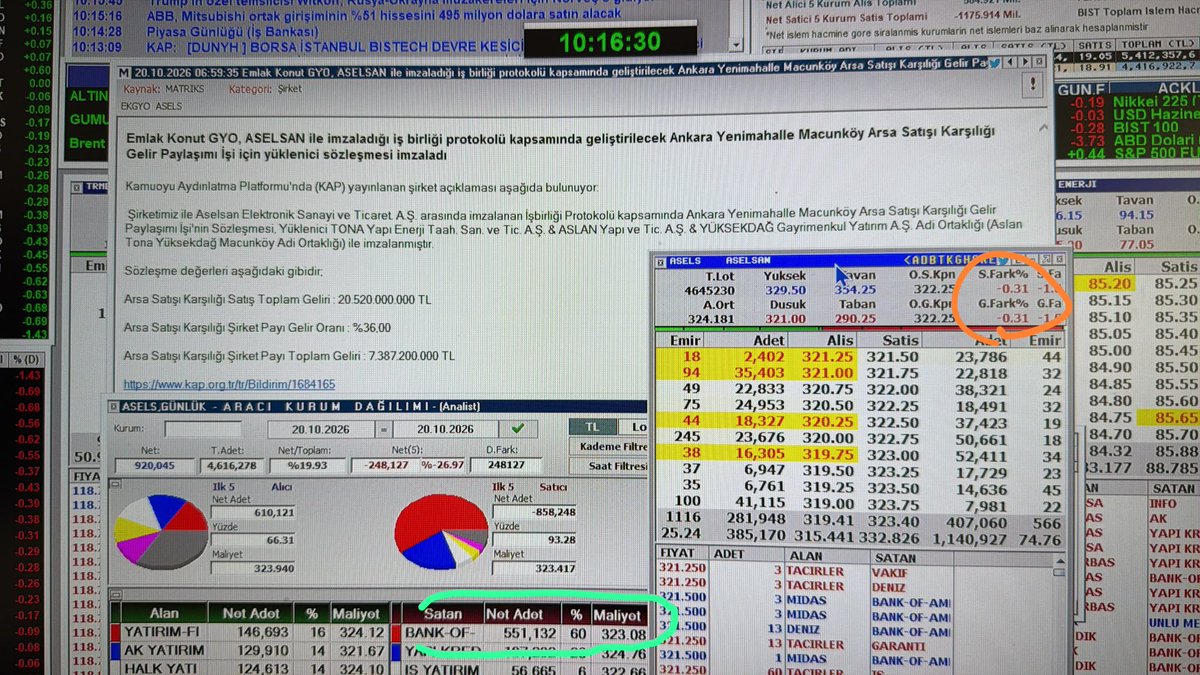
Task: Select the bid price 321.25 in ASELS depth
Action: [x=826, y=356]
